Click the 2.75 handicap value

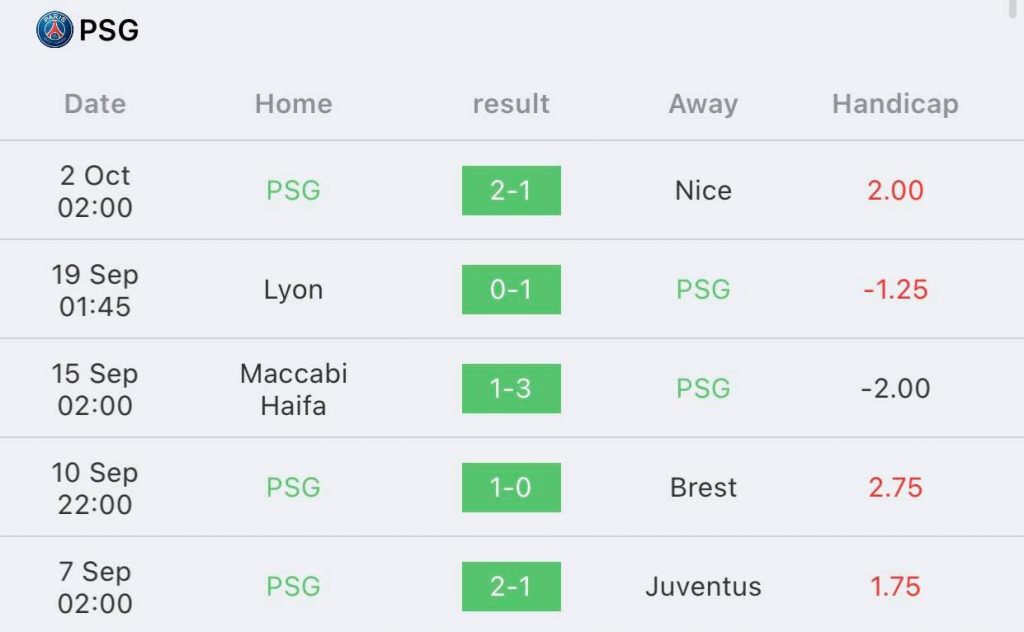pyautogui.click(x=895, y=488)
